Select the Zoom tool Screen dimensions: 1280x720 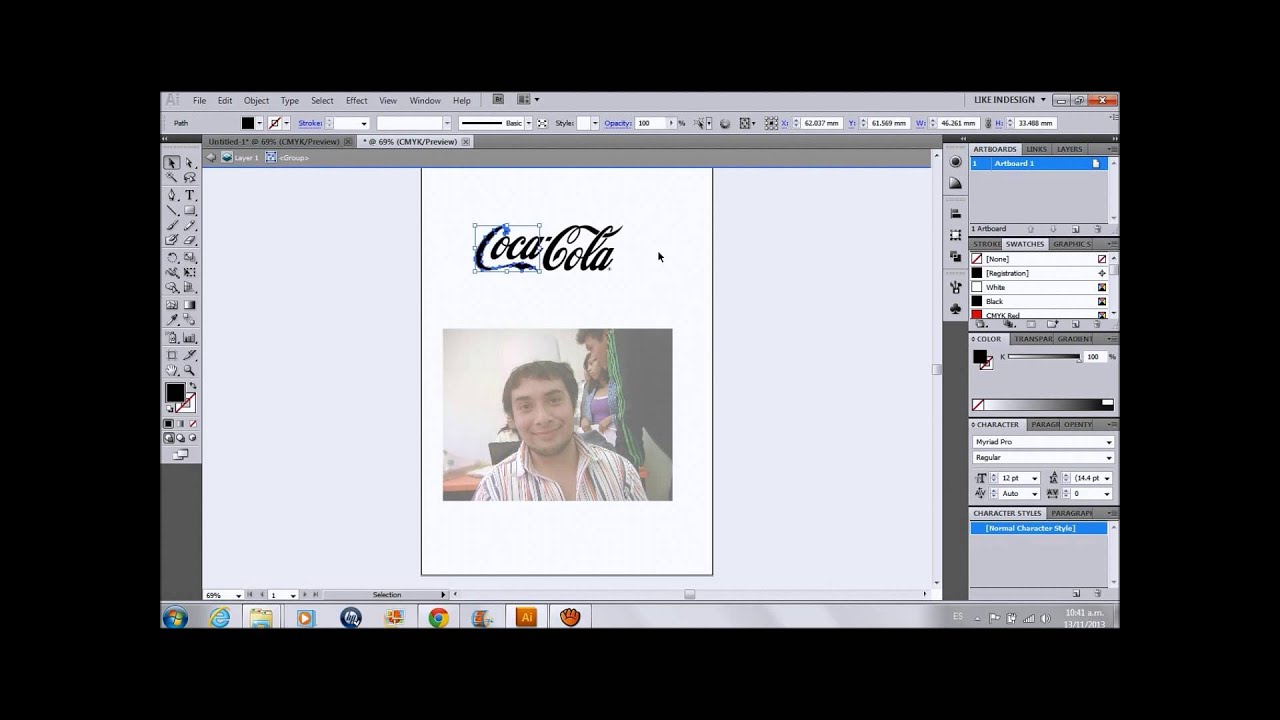click(x=189, y=370)
